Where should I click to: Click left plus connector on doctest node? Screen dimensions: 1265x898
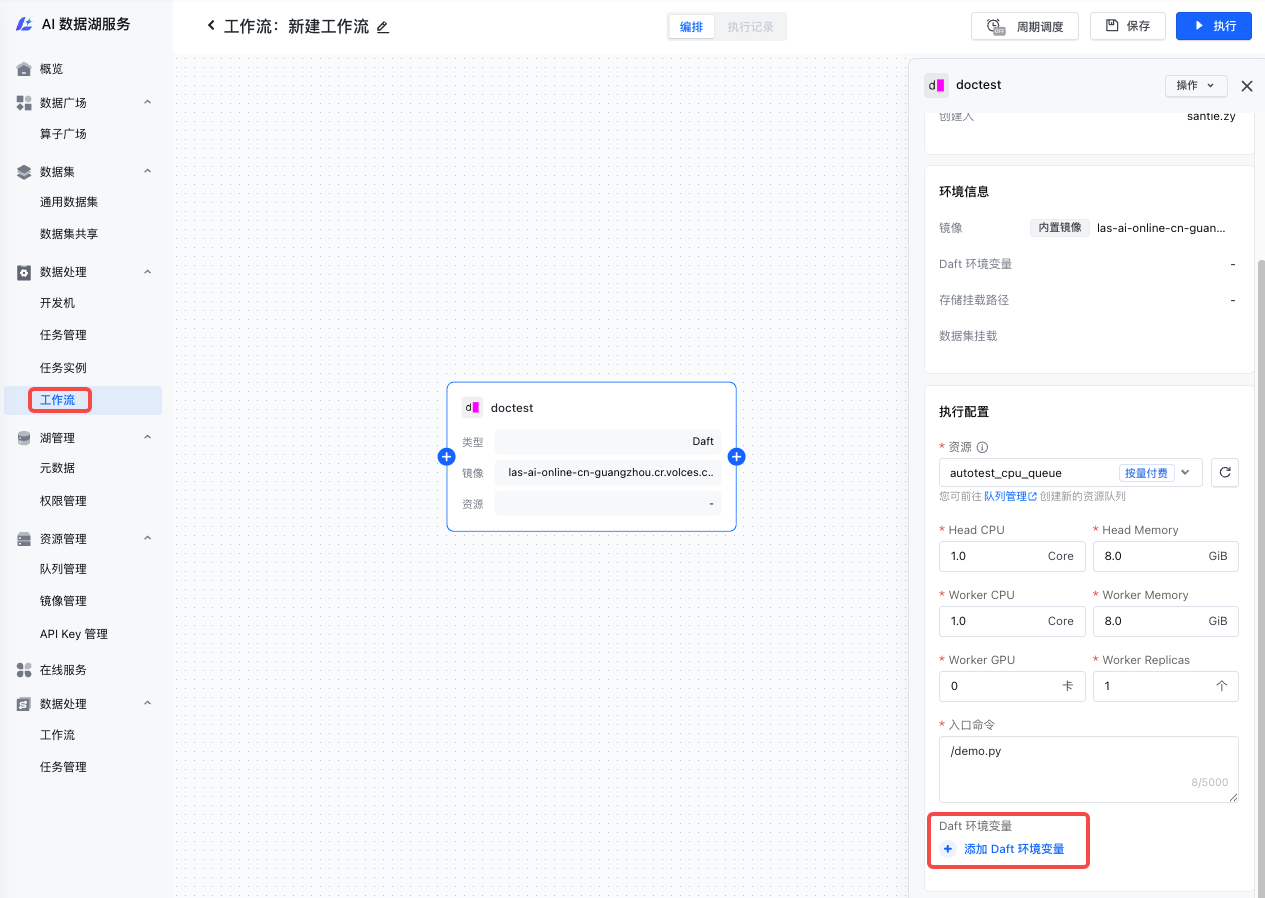[x=447, y=457]
